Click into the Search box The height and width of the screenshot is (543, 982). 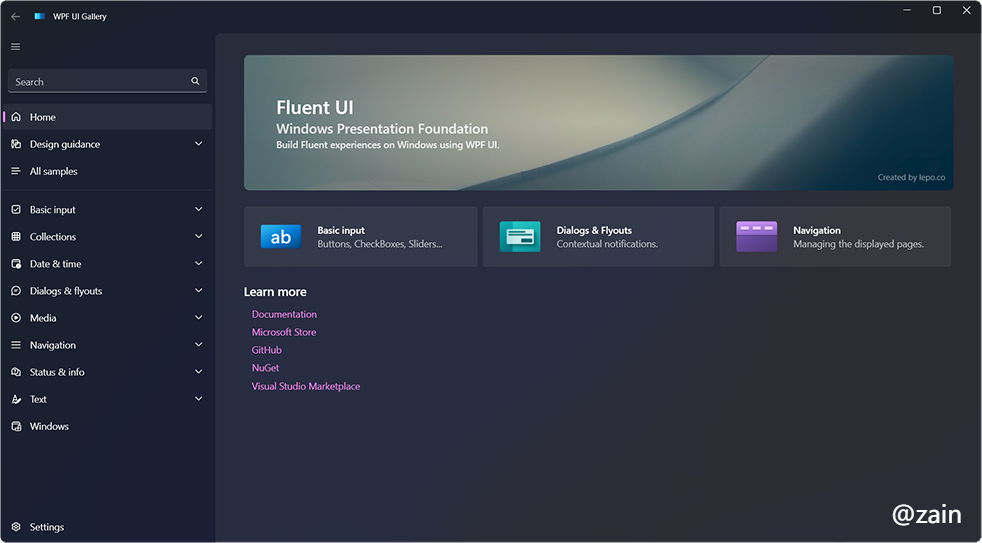click(x=107, y=81)
